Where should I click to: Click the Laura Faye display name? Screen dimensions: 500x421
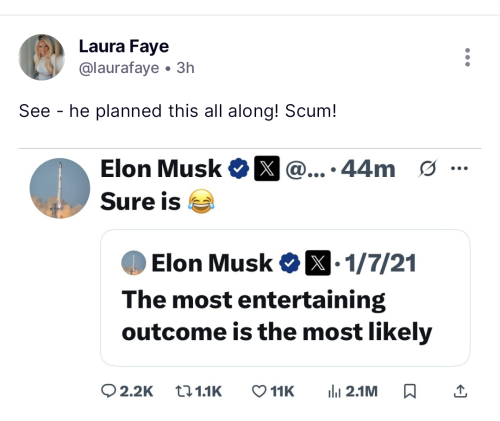click(x=124, y=46)
